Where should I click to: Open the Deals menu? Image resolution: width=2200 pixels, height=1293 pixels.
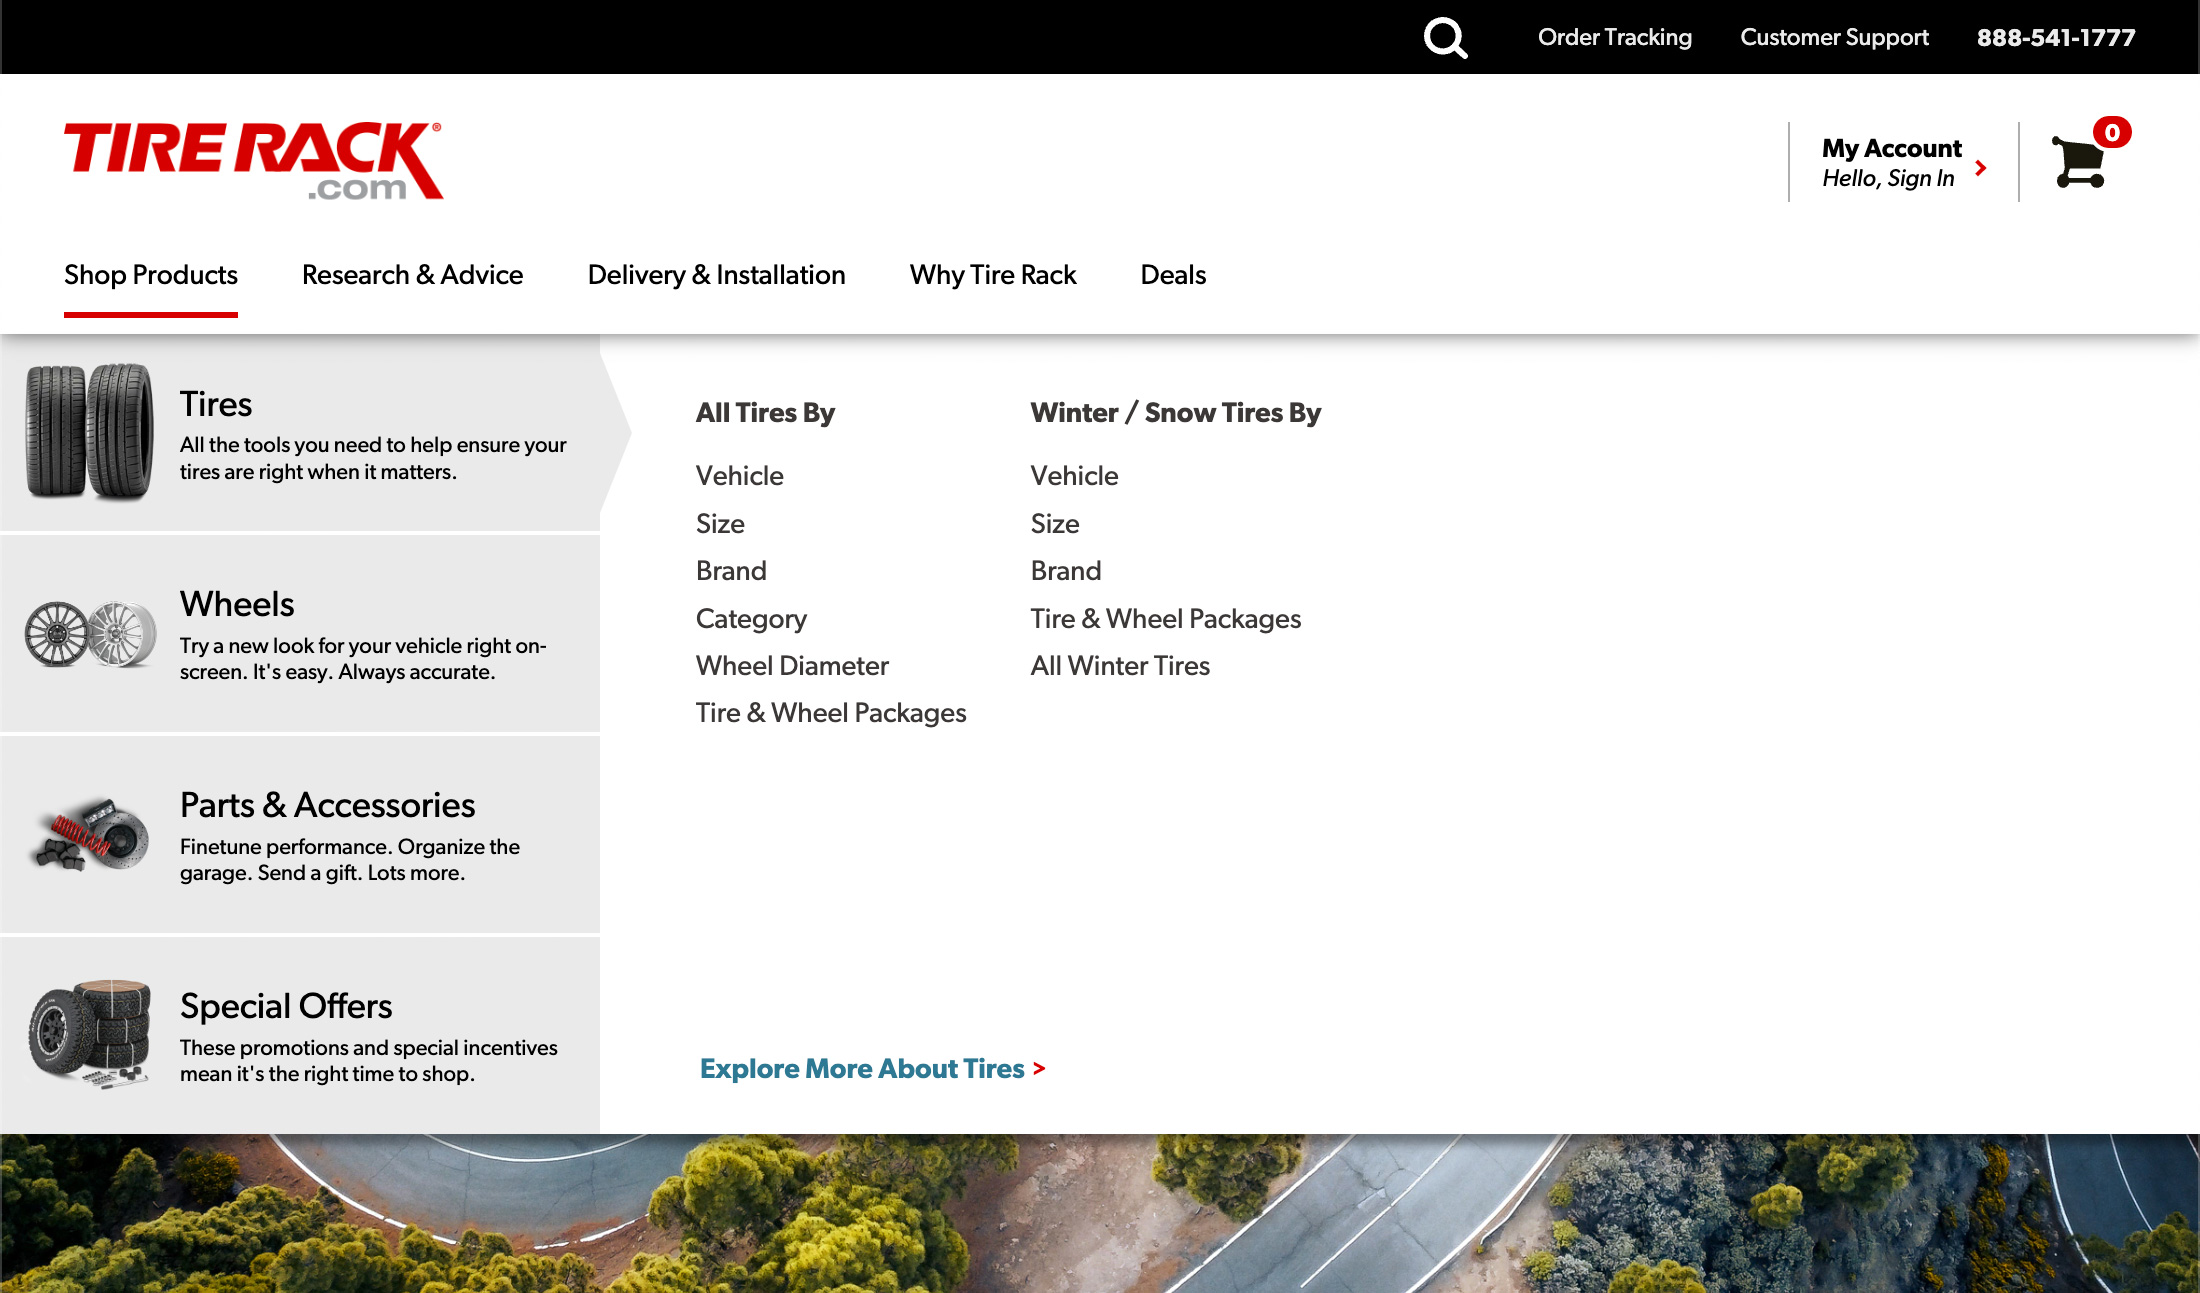1172,275
